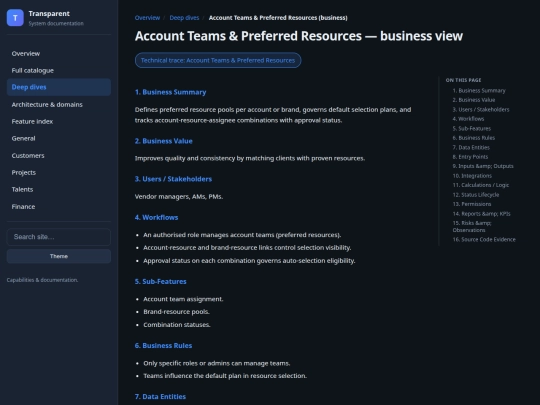Follow the Deep dives breadcrumb link
Screen dimensions: 540x405
(x=184, y=18)
